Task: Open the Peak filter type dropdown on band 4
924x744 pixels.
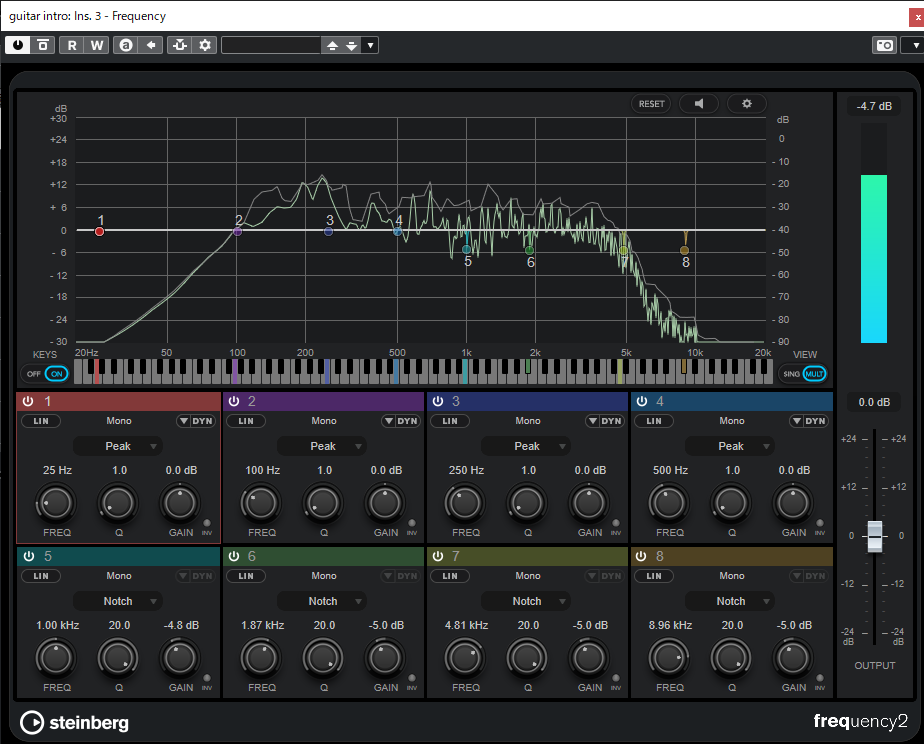Action: point(731,447)
